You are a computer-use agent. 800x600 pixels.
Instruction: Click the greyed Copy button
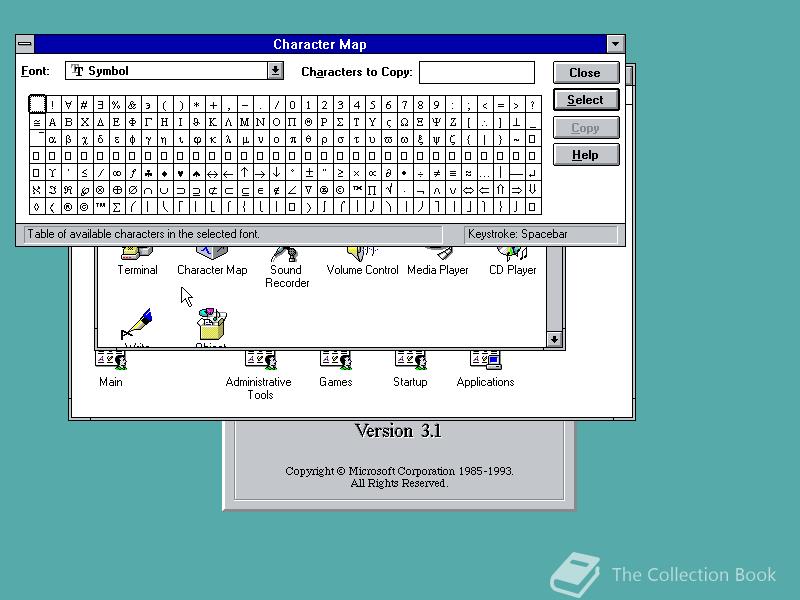(586, 128)
